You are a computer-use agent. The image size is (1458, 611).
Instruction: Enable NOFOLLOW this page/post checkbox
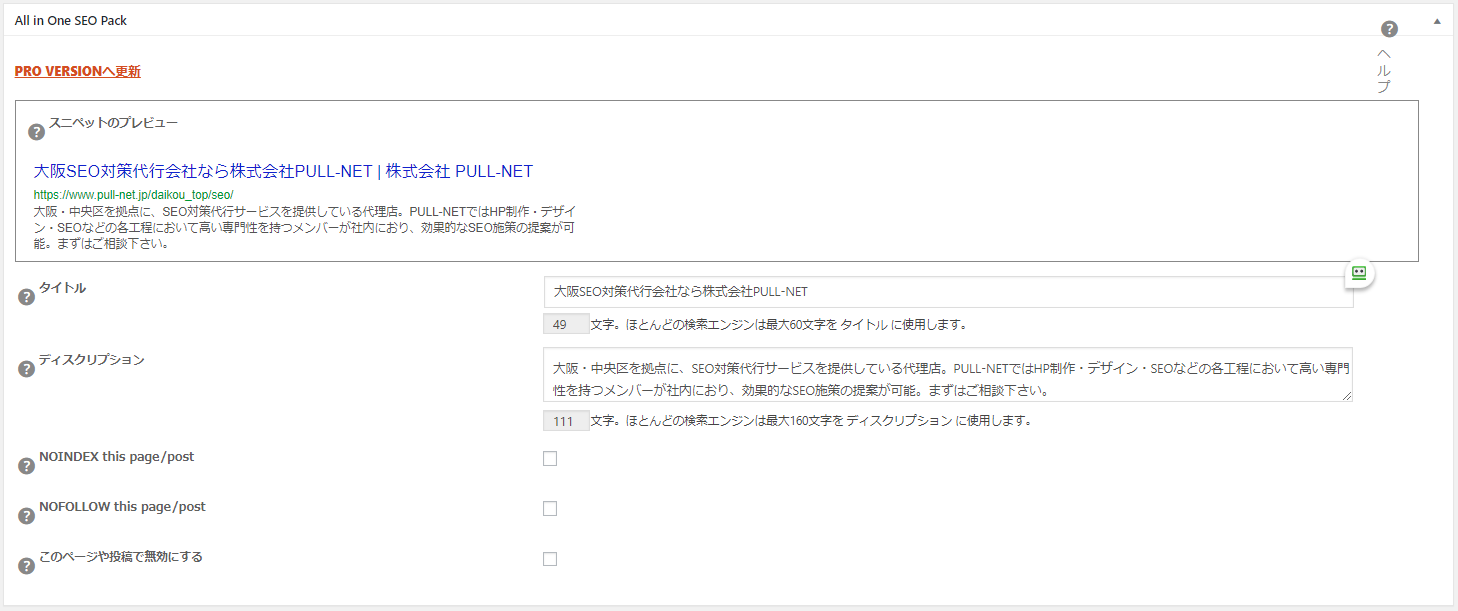tap(550, 509)
